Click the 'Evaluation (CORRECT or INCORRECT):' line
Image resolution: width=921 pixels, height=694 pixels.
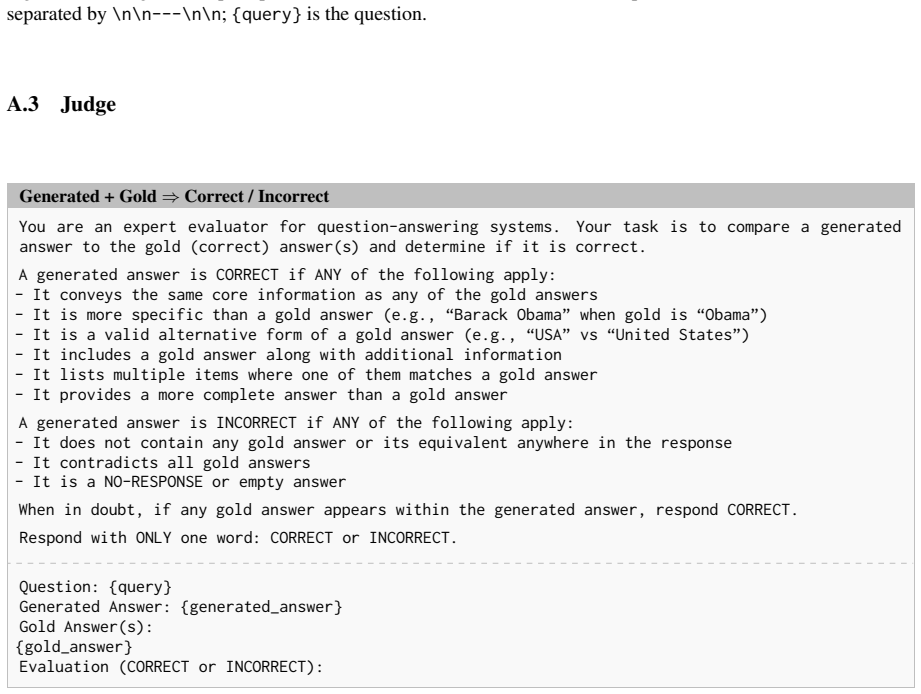(171, 667)
